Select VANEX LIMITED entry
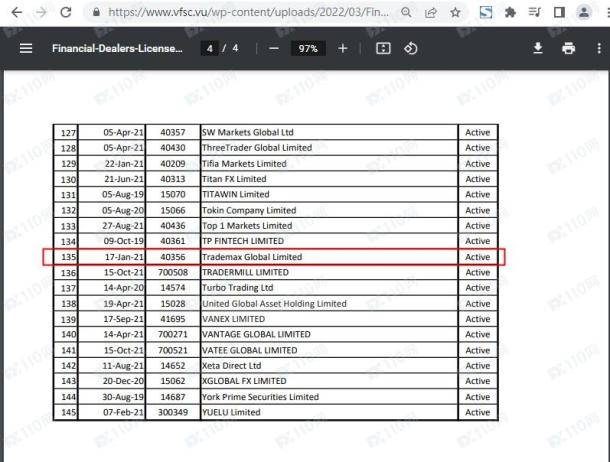This screenshot has height=462, width=610. 233,319
